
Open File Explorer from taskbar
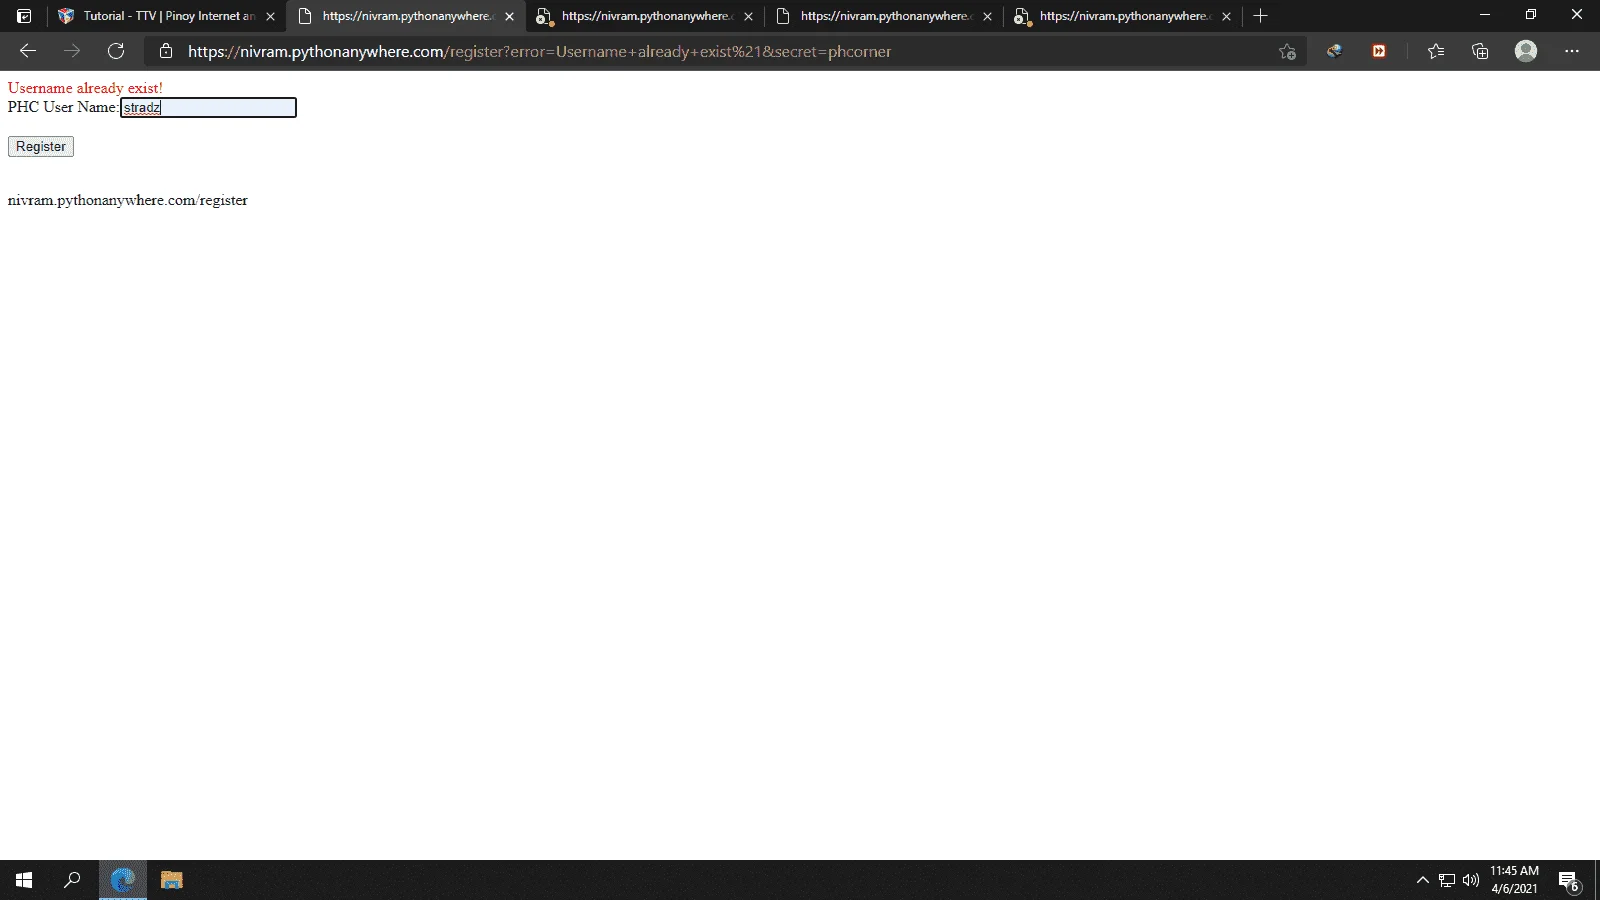point(172,880)
